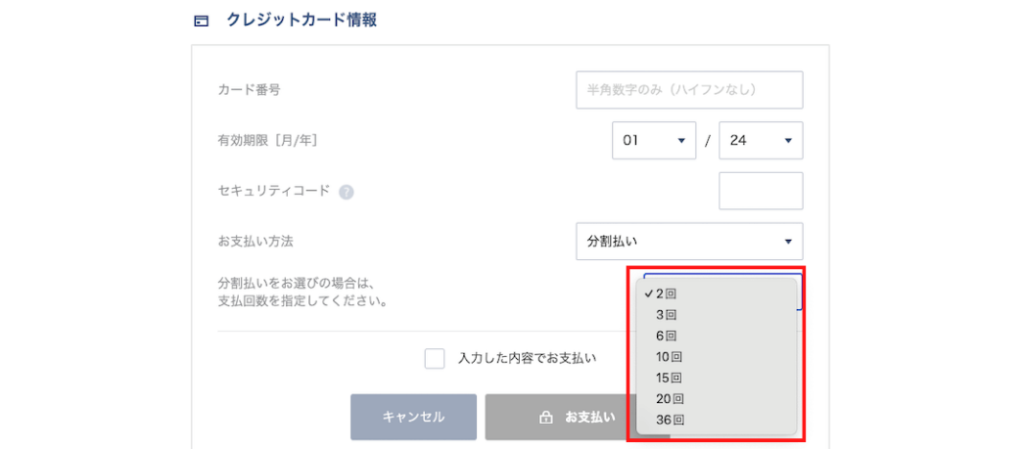Click the セキュリティコード input box
The image size is (1024, 449).
760,191
